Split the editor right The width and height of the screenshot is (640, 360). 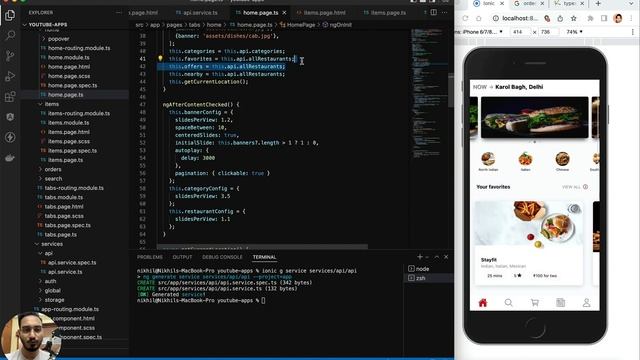point(433,13)
